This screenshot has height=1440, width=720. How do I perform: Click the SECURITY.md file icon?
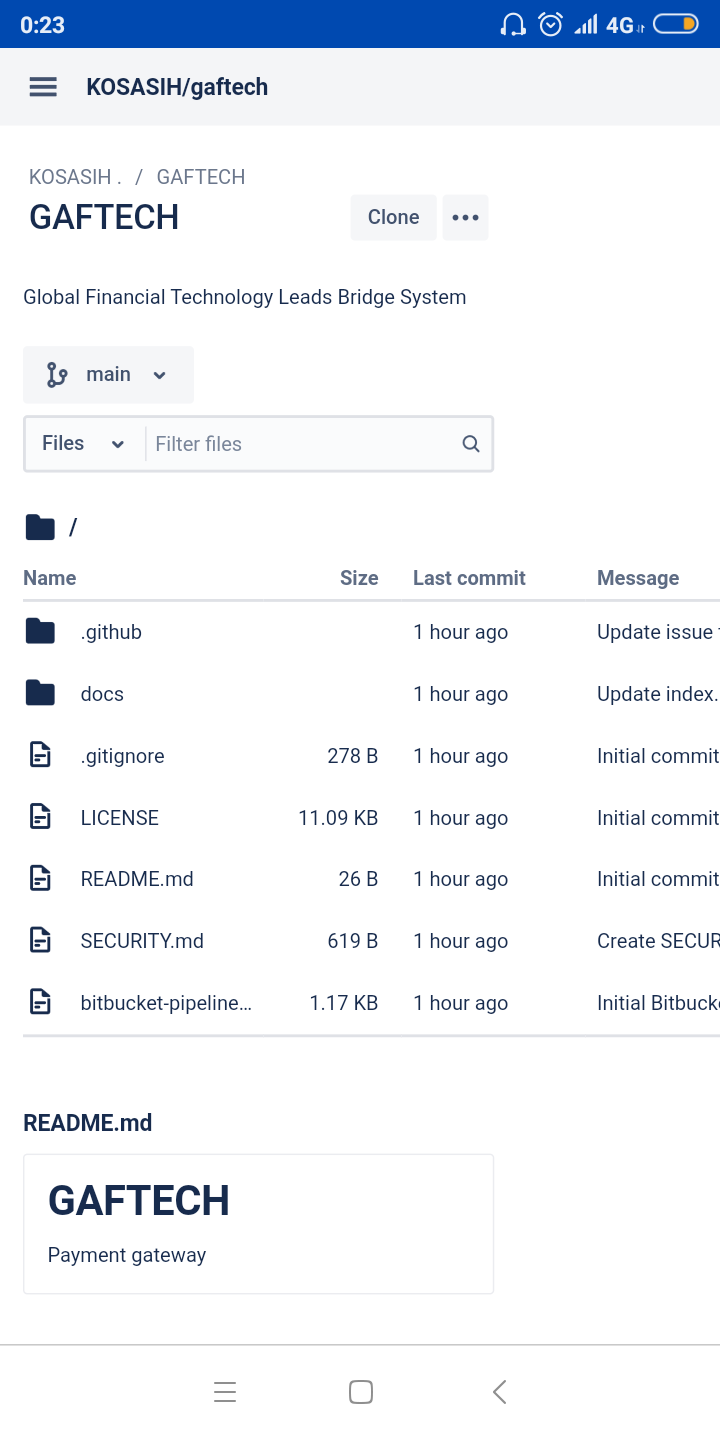(x=40, y=941)
